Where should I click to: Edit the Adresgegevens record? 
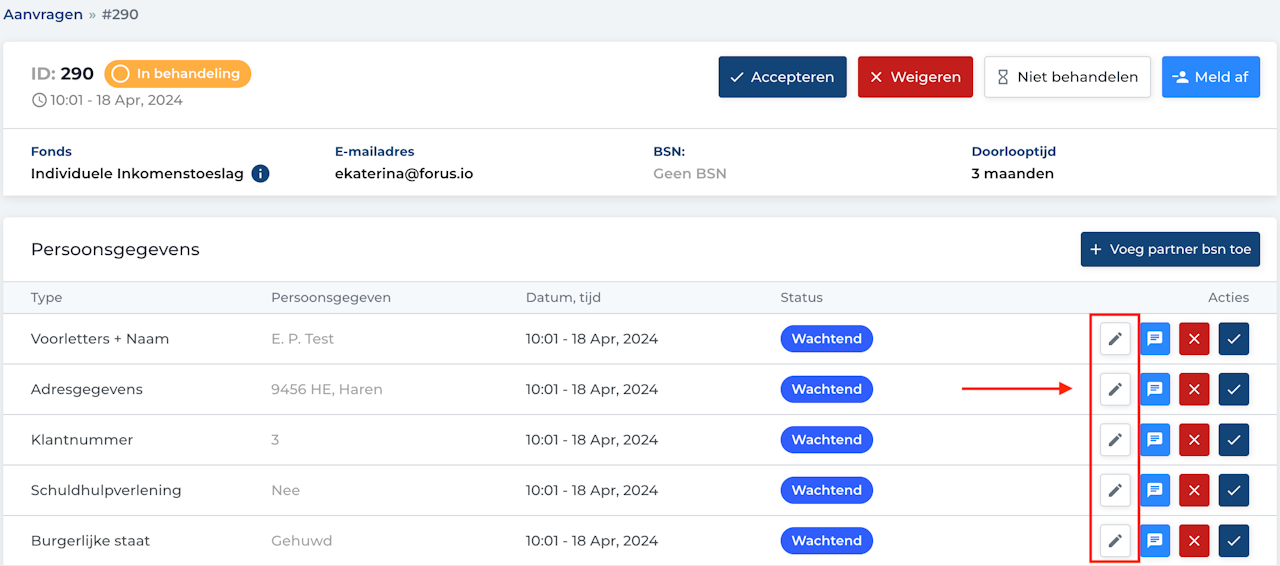click(x=1115, y=389)
